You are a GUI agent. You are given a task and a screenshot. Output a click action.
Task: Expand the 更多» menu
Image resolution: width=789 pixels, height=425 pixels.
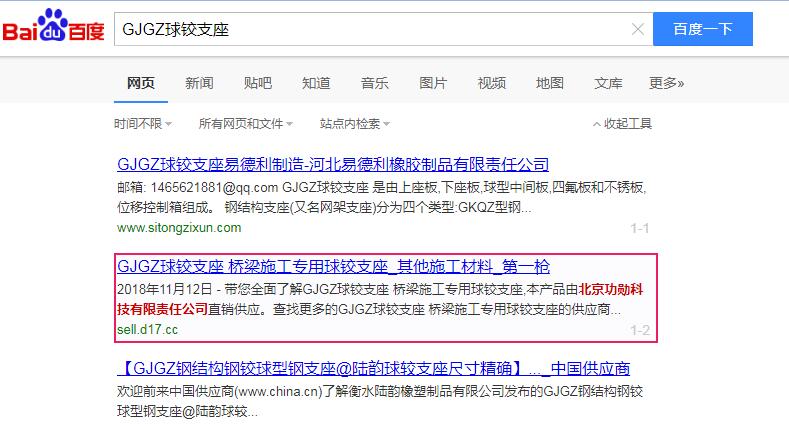tap(666, 83)
